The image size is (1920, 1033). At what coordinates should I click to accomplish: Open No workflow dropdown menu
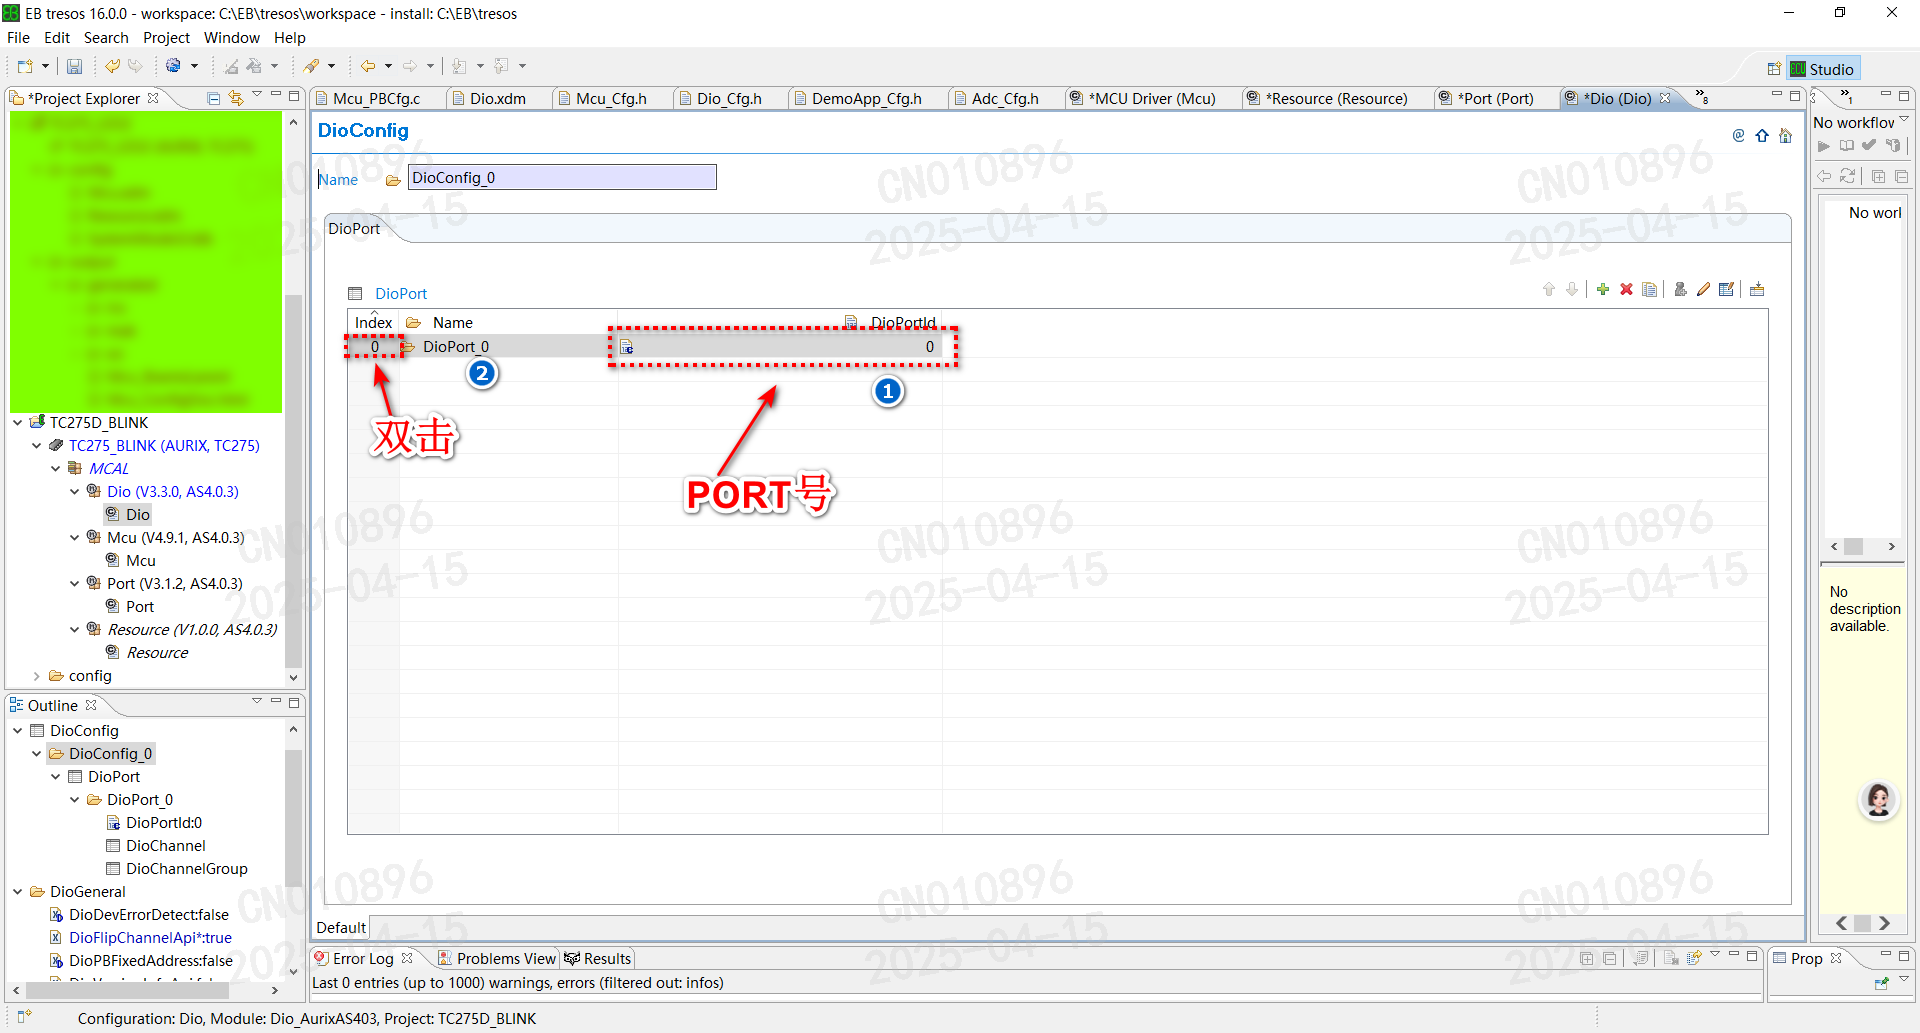coord(1904,120)
